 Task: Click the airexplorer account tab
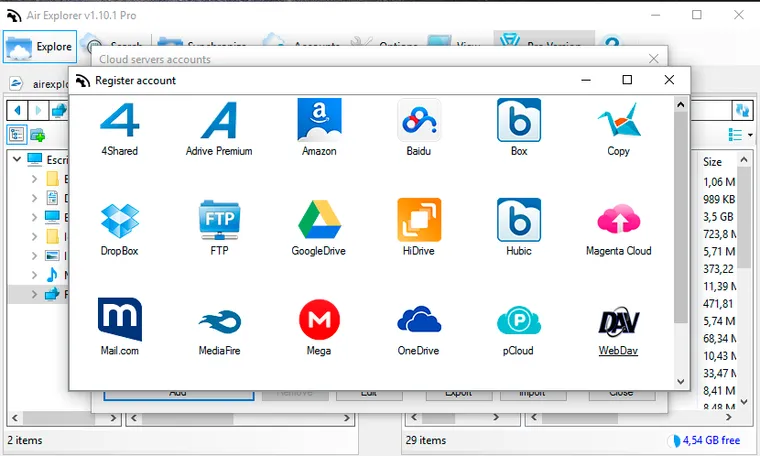(x=38, y=84)
